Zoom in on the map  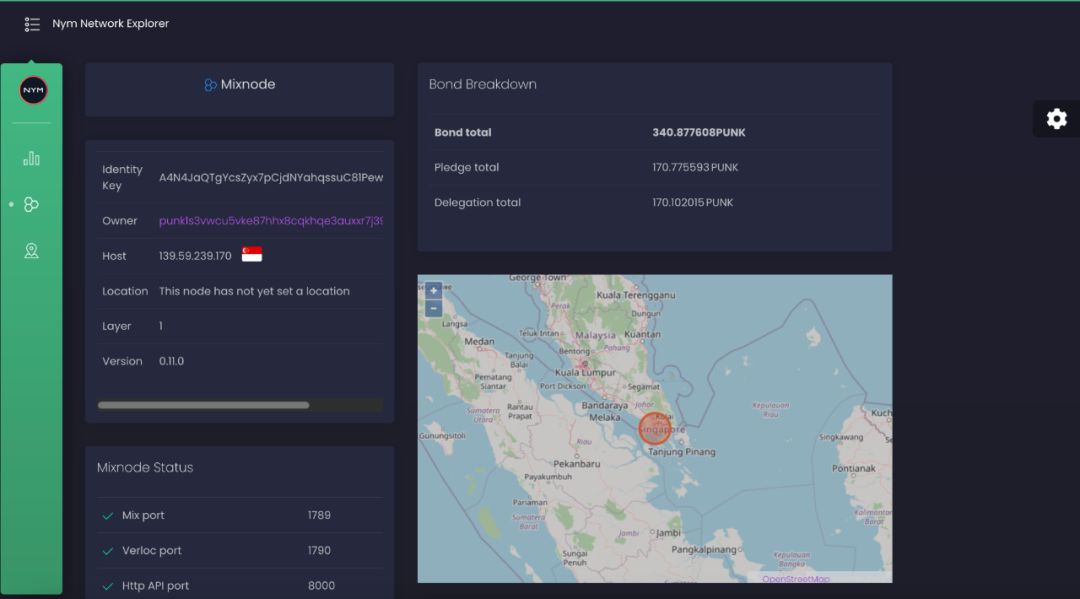(433, 291)
